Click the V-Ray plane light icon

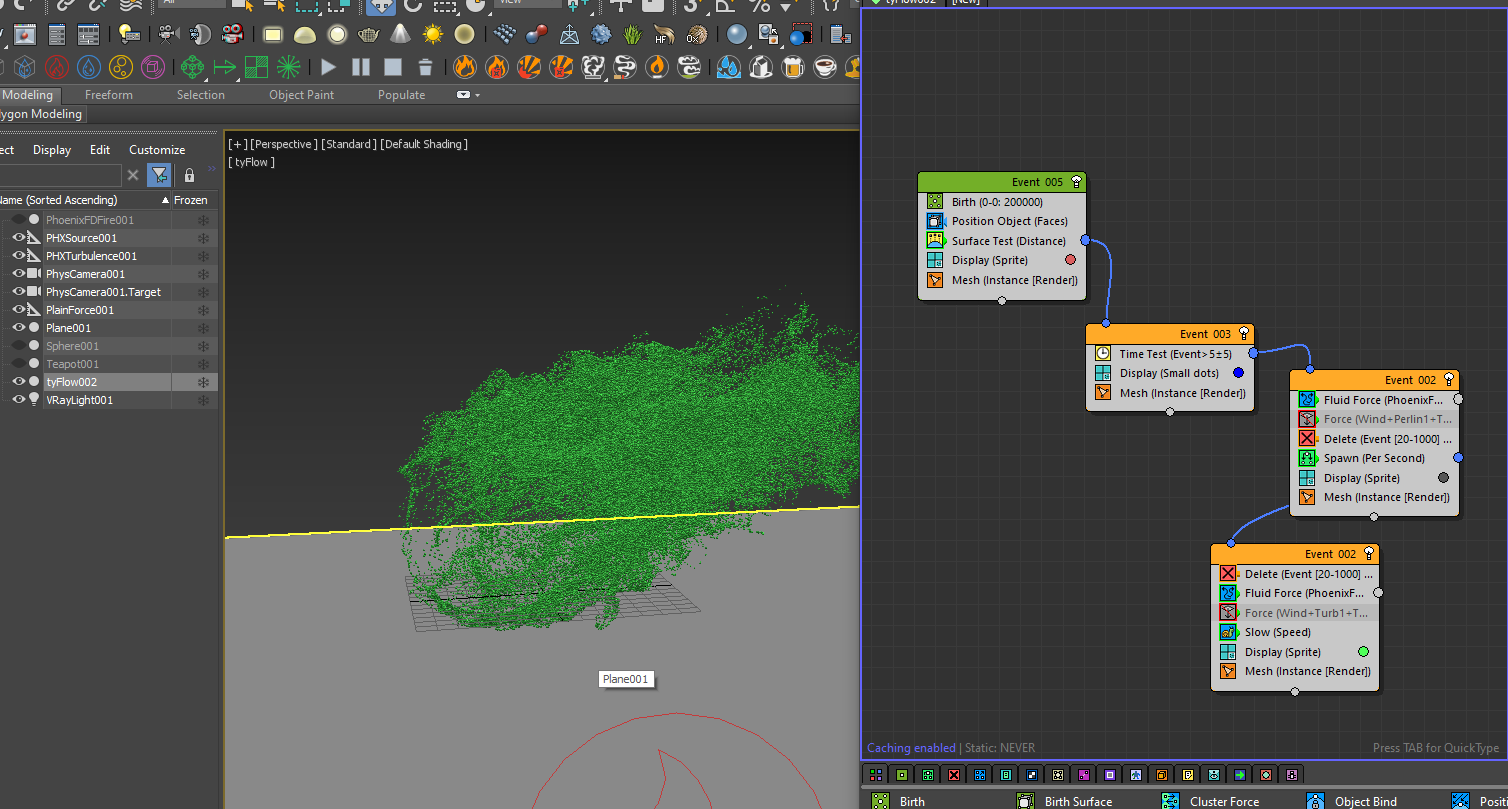pyautogui.click(x=273, y=35)
